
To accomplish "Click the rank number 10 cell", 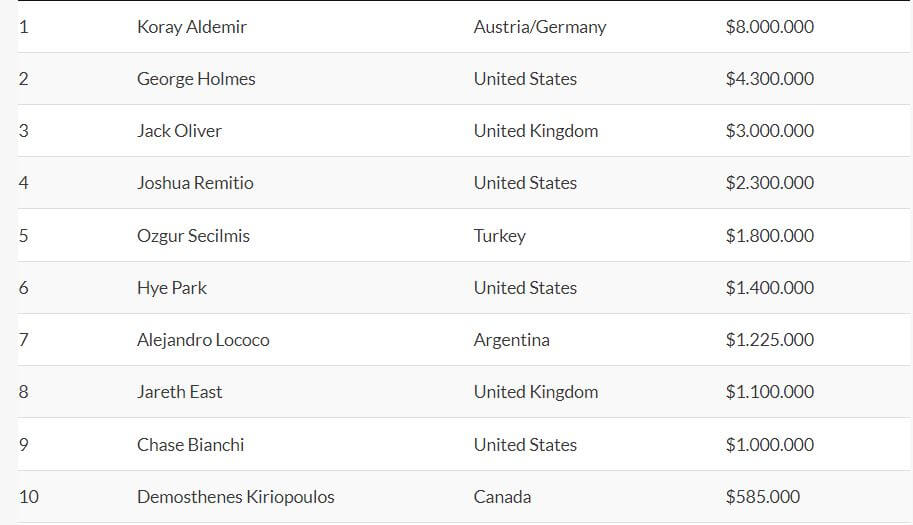I will 29,497.
